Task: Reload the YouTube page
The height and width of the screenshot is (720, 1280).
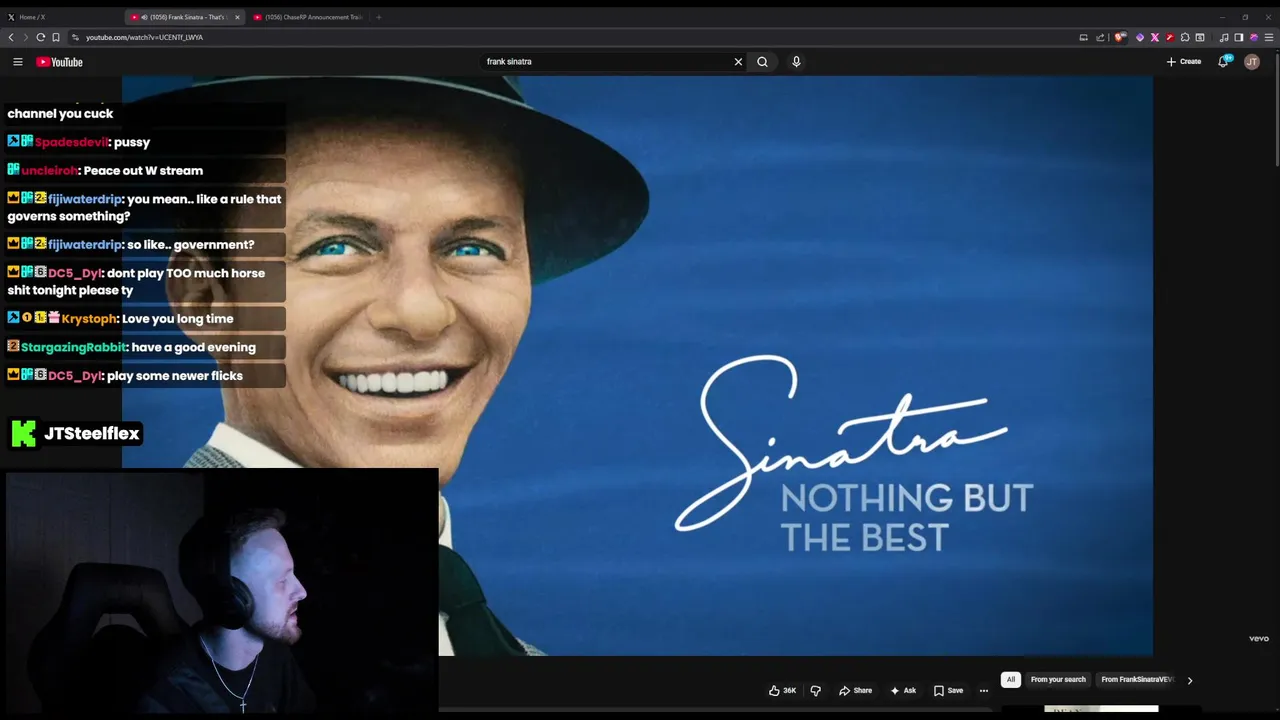Action: [40, 37]
